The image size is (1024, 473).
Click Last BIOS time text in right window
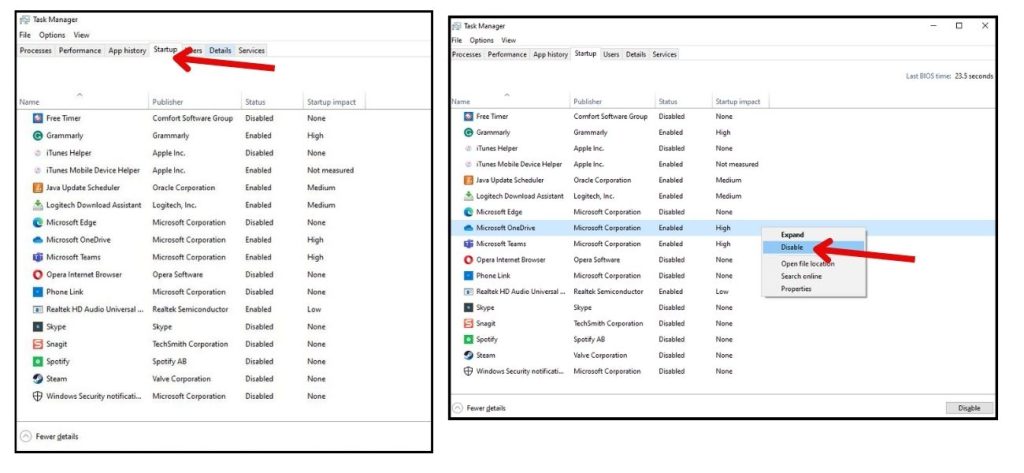[x=949, y=76]
